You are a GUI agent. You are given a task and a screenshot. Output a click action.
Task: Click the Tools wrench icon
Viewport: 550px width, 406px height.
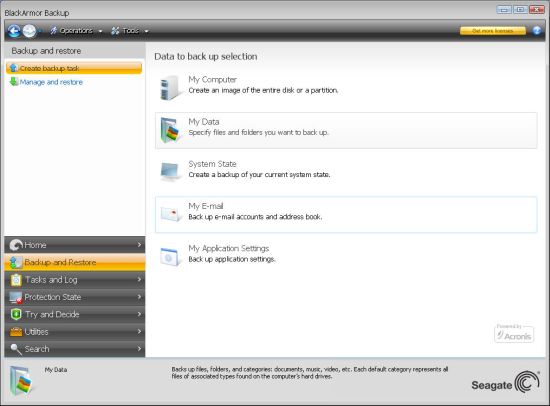coord(115,31)
